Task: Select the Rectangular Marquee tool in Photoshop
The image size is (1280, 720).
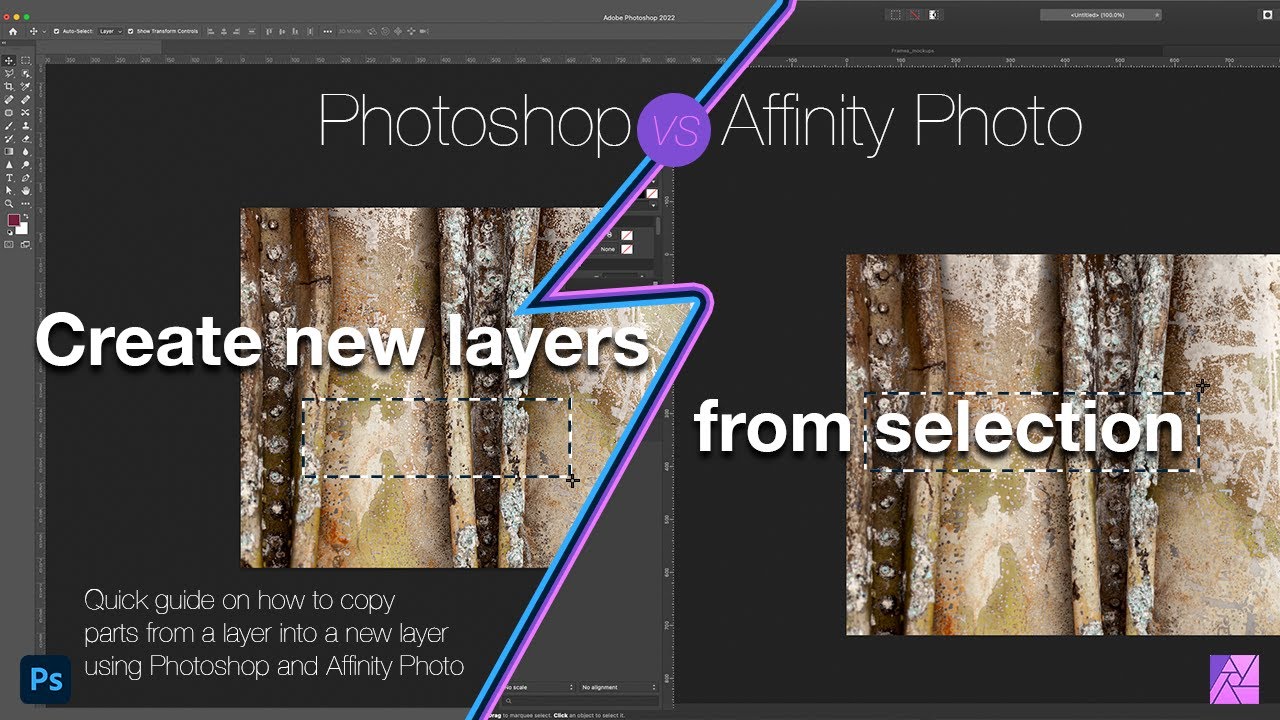Action: [x=25, y=61]
